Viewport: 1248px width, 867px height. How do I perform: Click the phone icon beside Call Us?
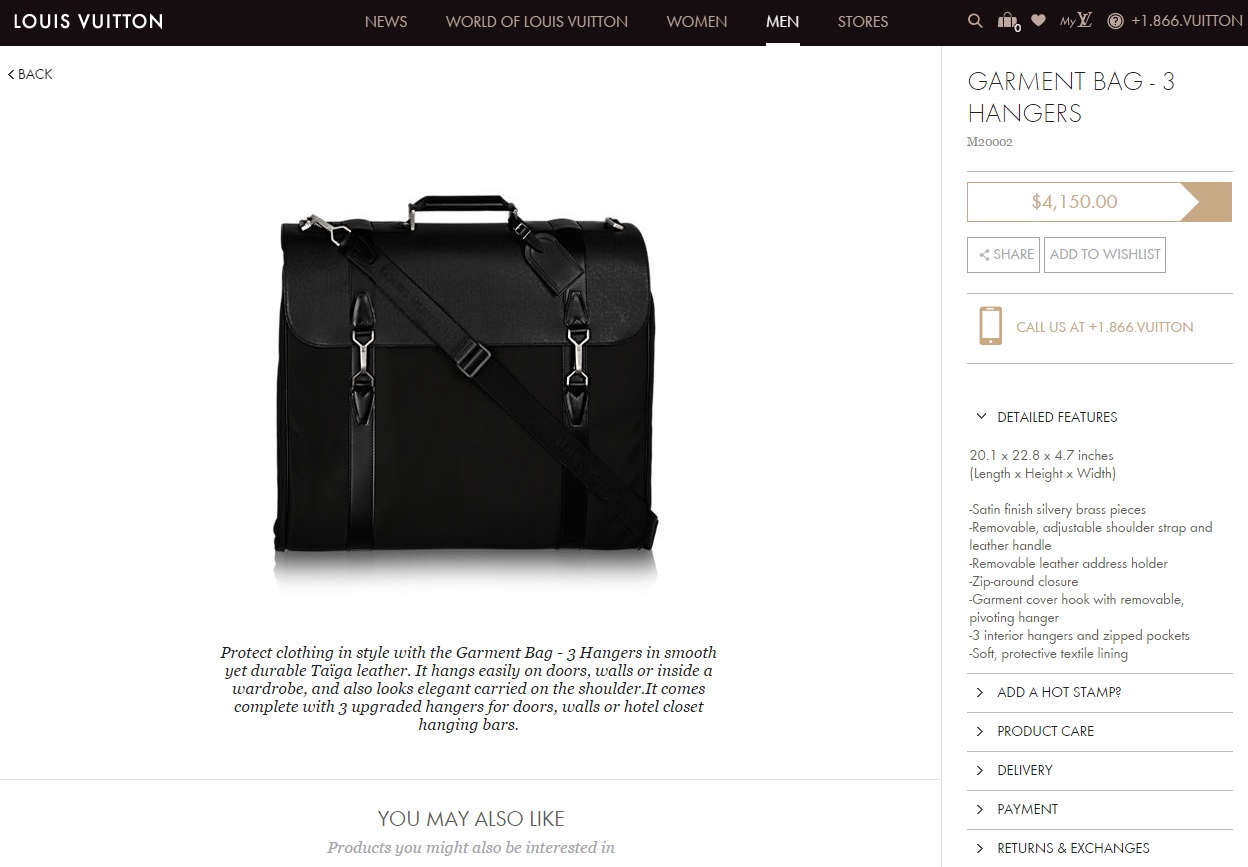click(x=990, y=326)
